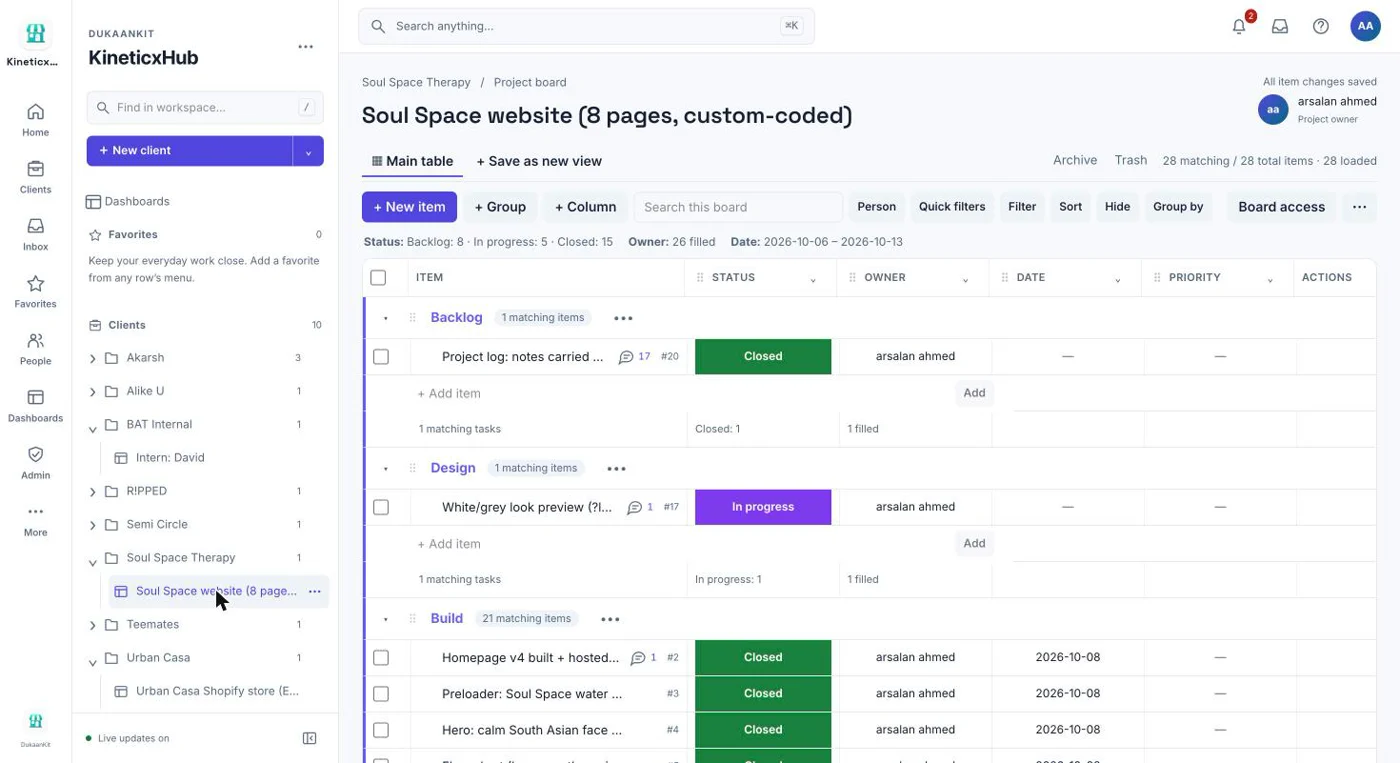Open the Trash view

[x=1131, y=160]
